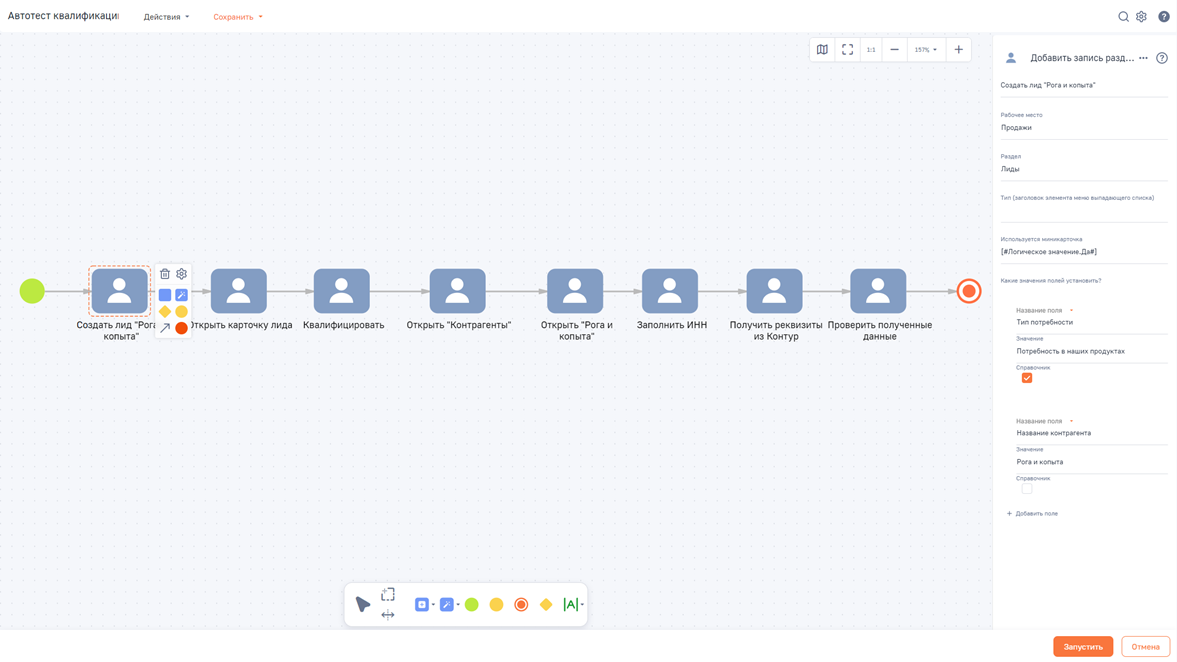Click the Запустить button
Screen dimensions: 1177x662
tap(1083, 647)
